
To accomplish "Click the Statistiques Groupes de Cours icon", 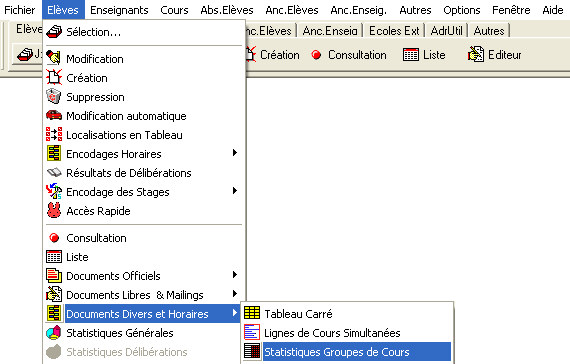I will coord(252,352).
